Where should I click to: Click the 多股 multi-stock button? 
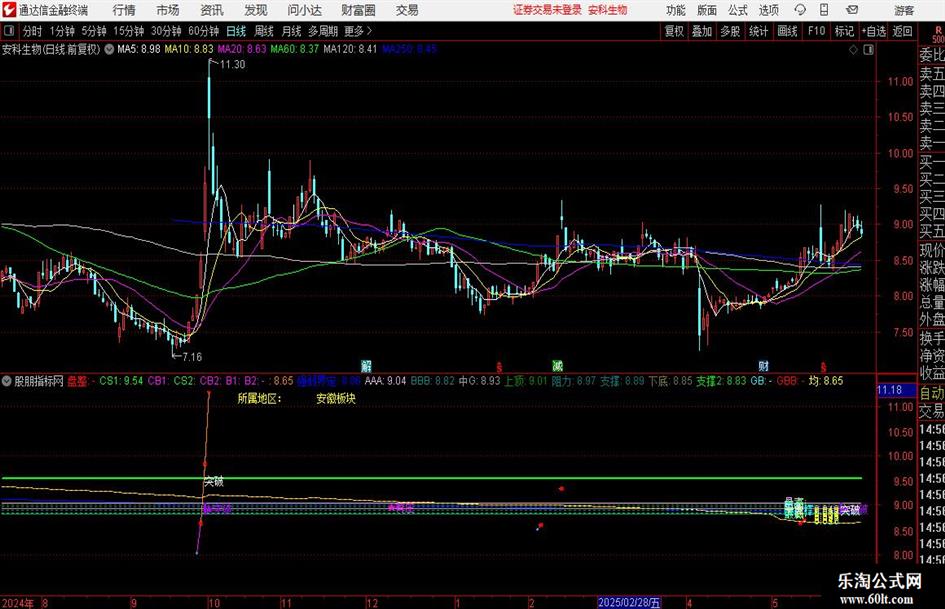[x=730, y=31]
